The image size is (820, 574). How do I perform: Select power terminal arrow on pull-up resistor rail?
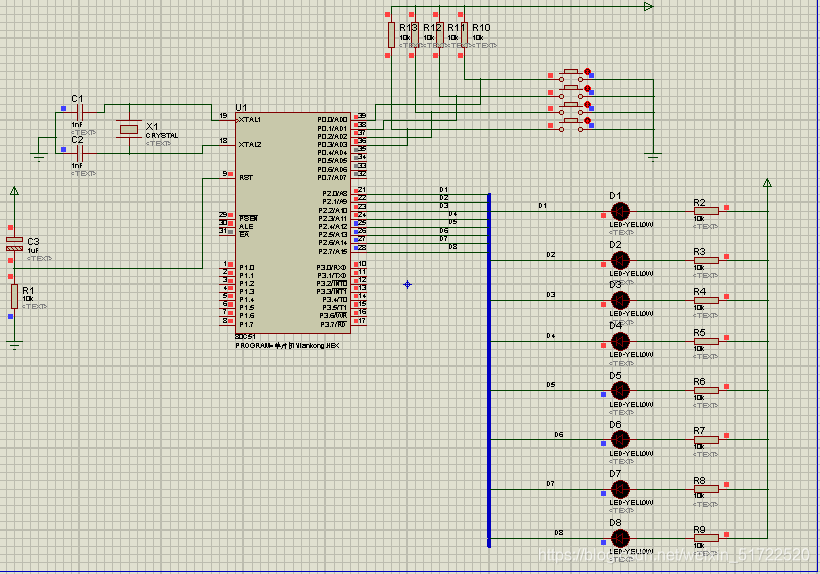pos(648,7)
